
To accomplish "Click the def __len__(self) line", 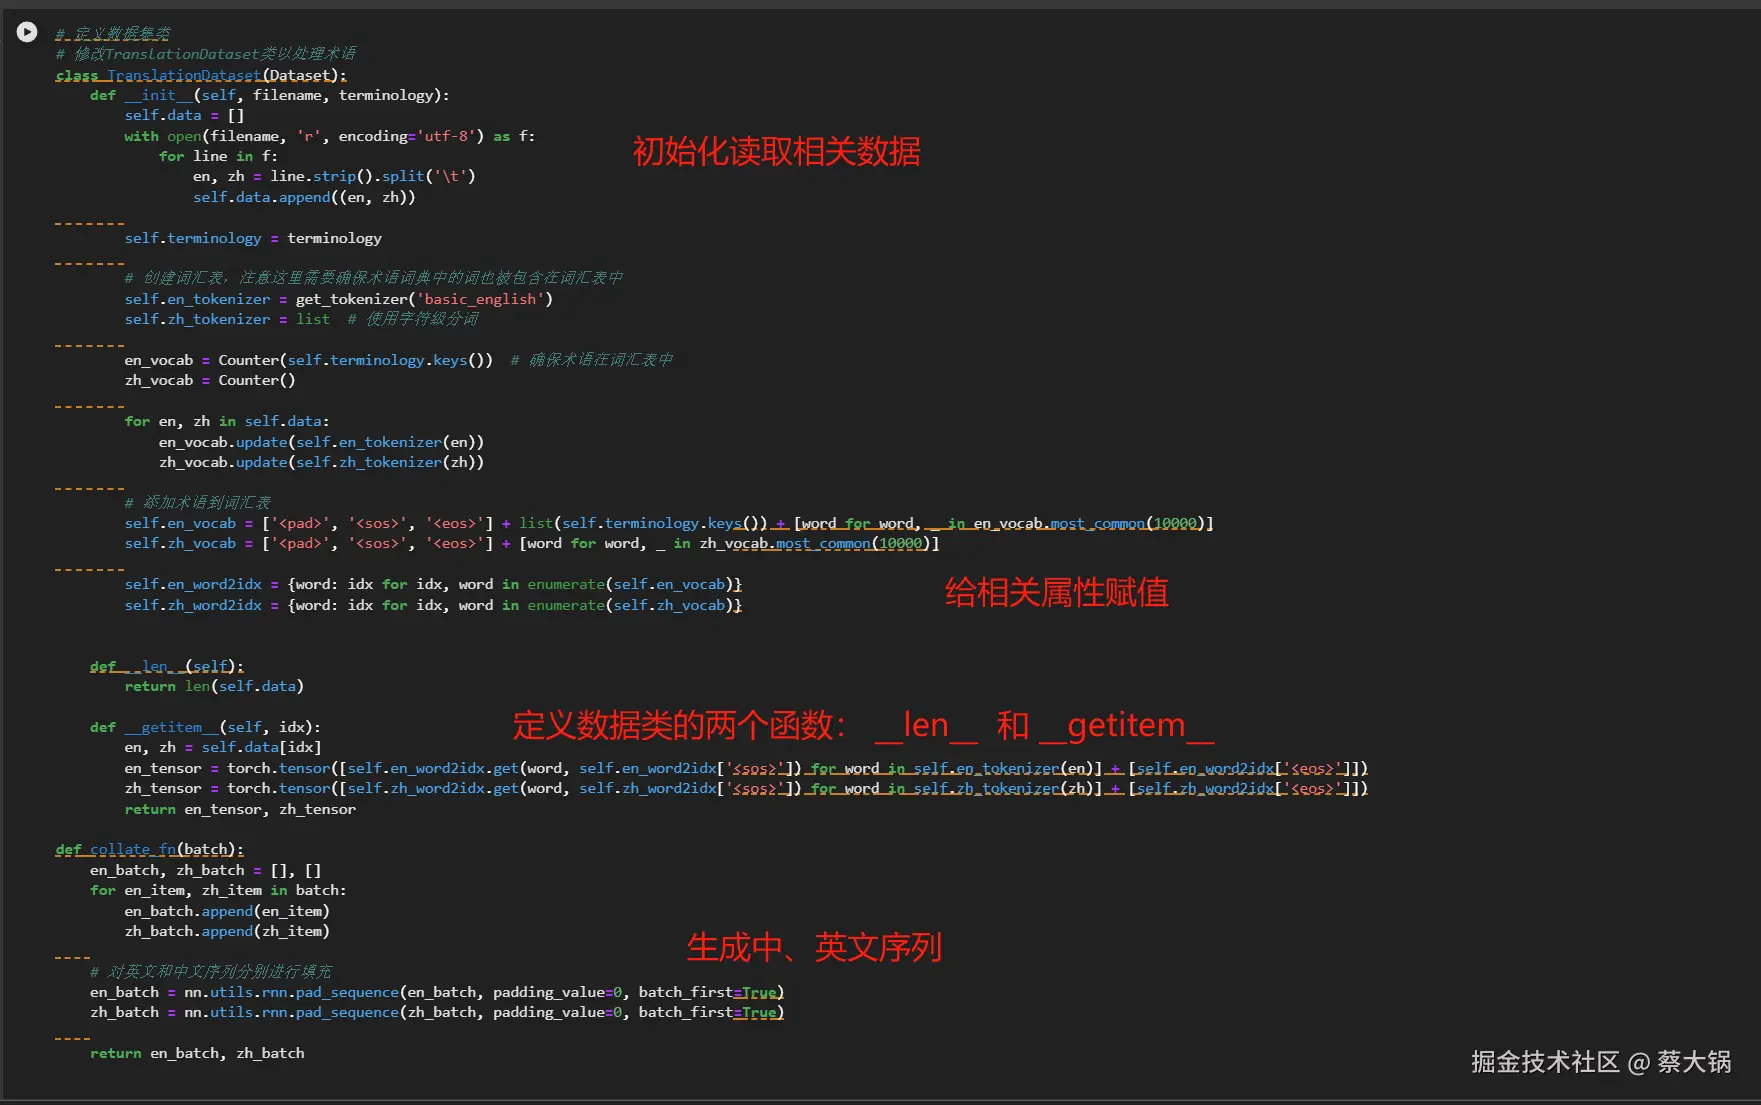I will (167, 666).
